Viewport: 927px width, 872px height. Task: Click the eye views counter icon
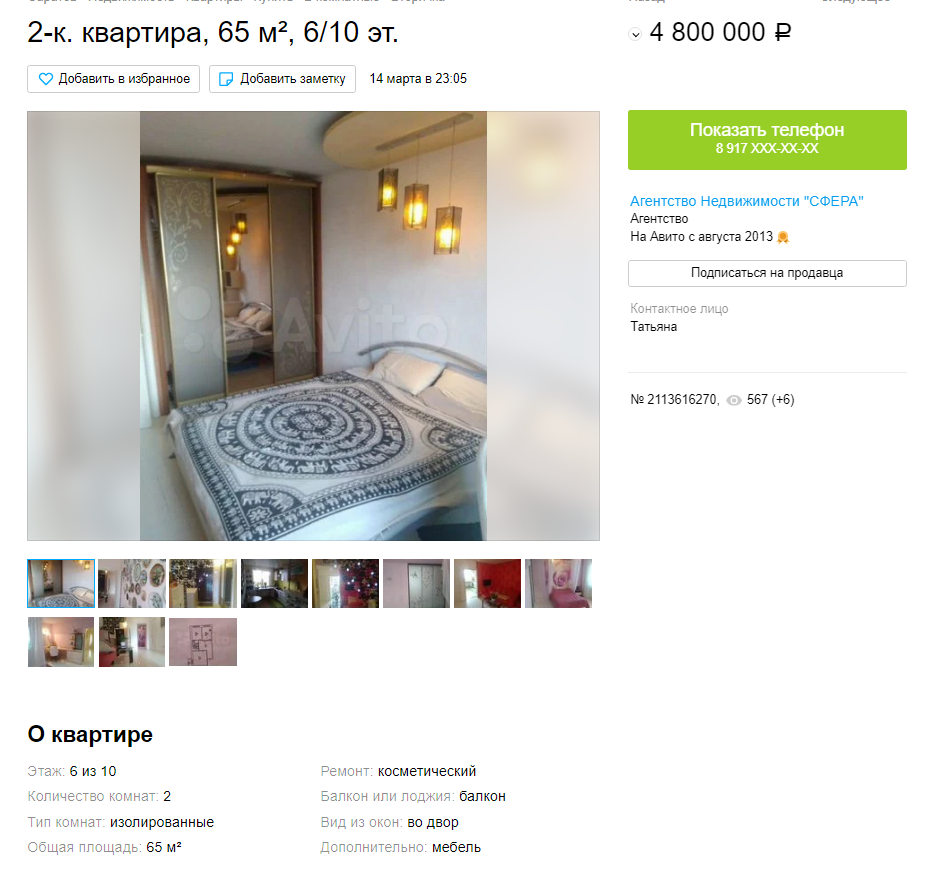click(734, 401)
